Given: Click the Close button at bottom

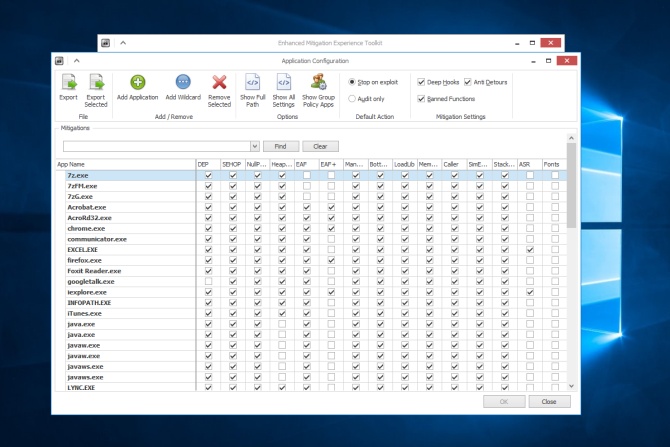Looking at the screenshot, I should pos(549,402).
